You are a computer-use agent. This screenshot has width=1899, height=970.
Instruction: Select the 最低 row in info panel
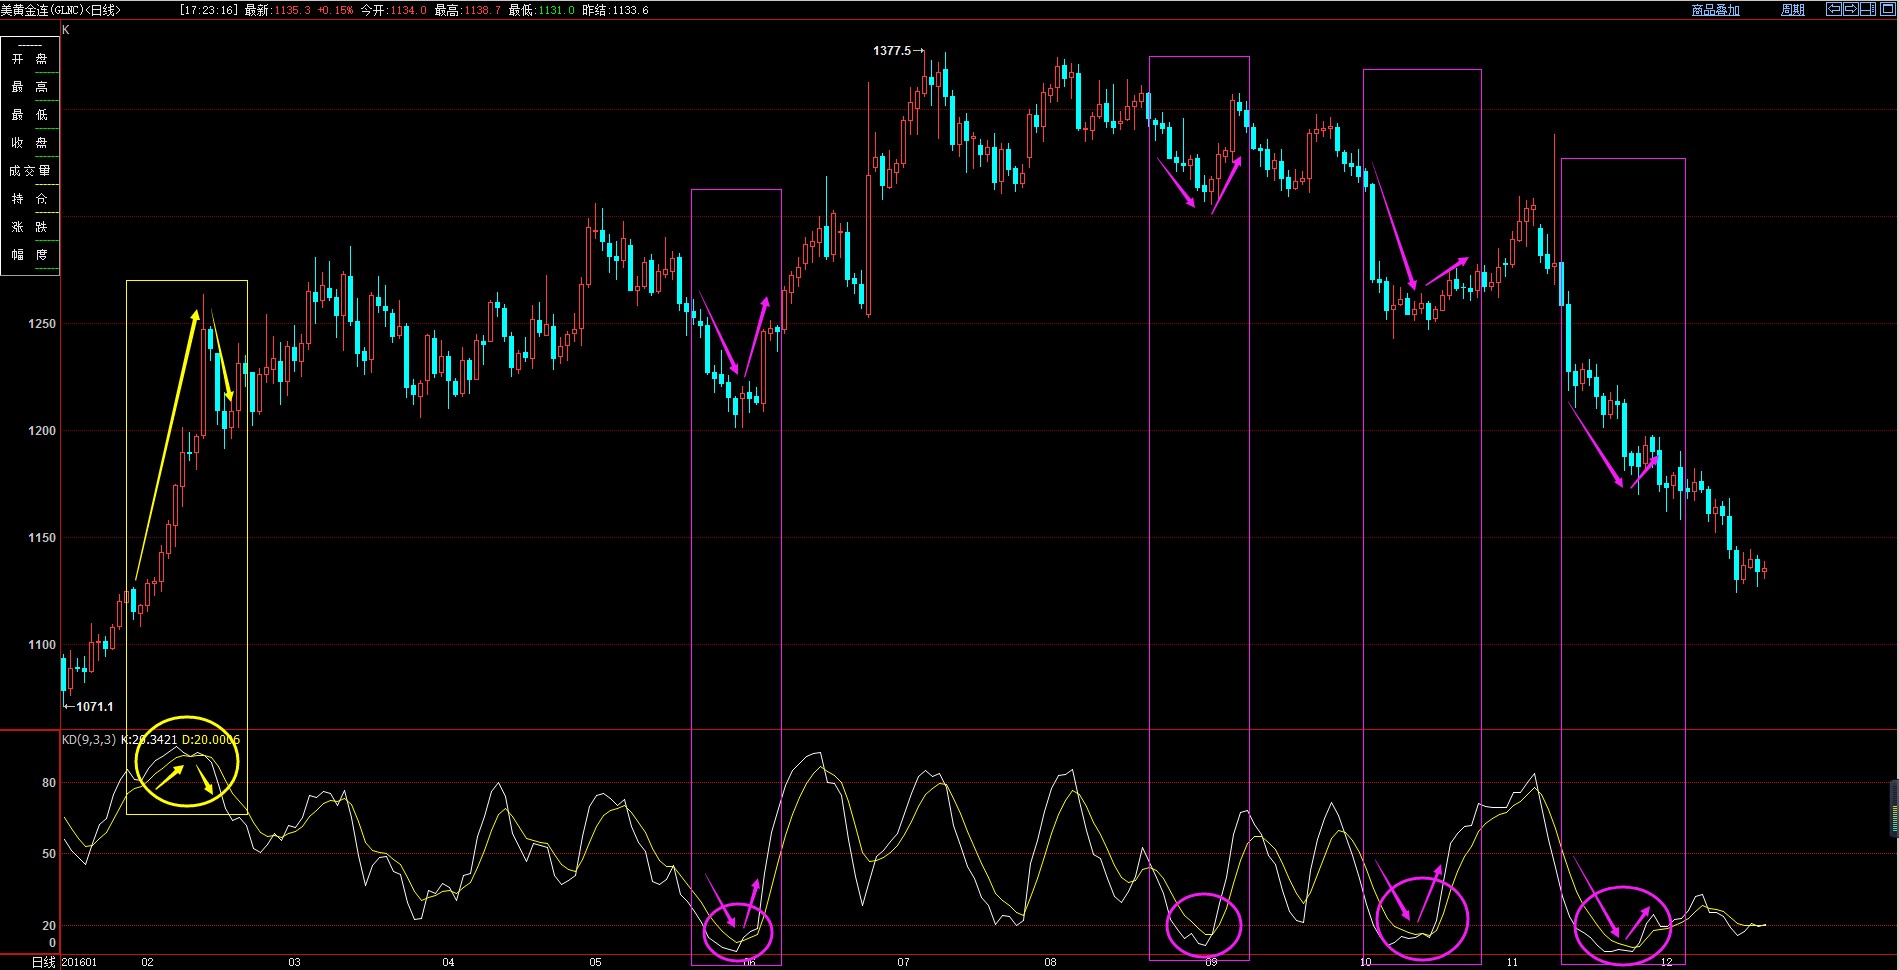(30, 115)
